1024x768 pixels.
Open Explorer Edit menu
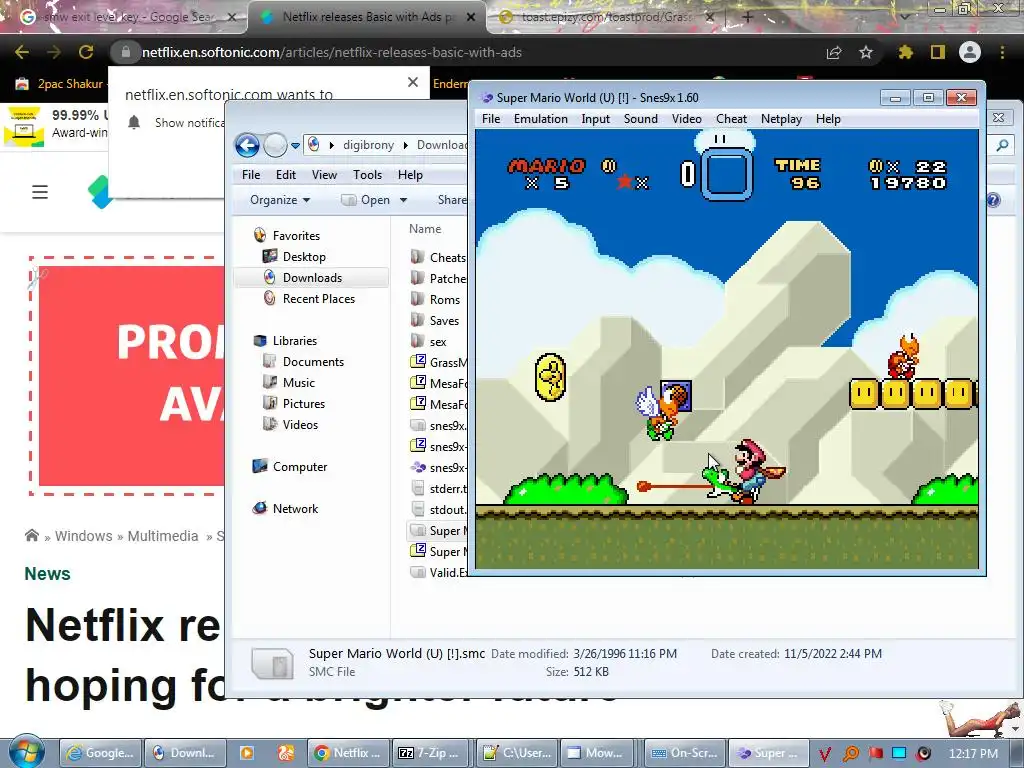(285, 174)
